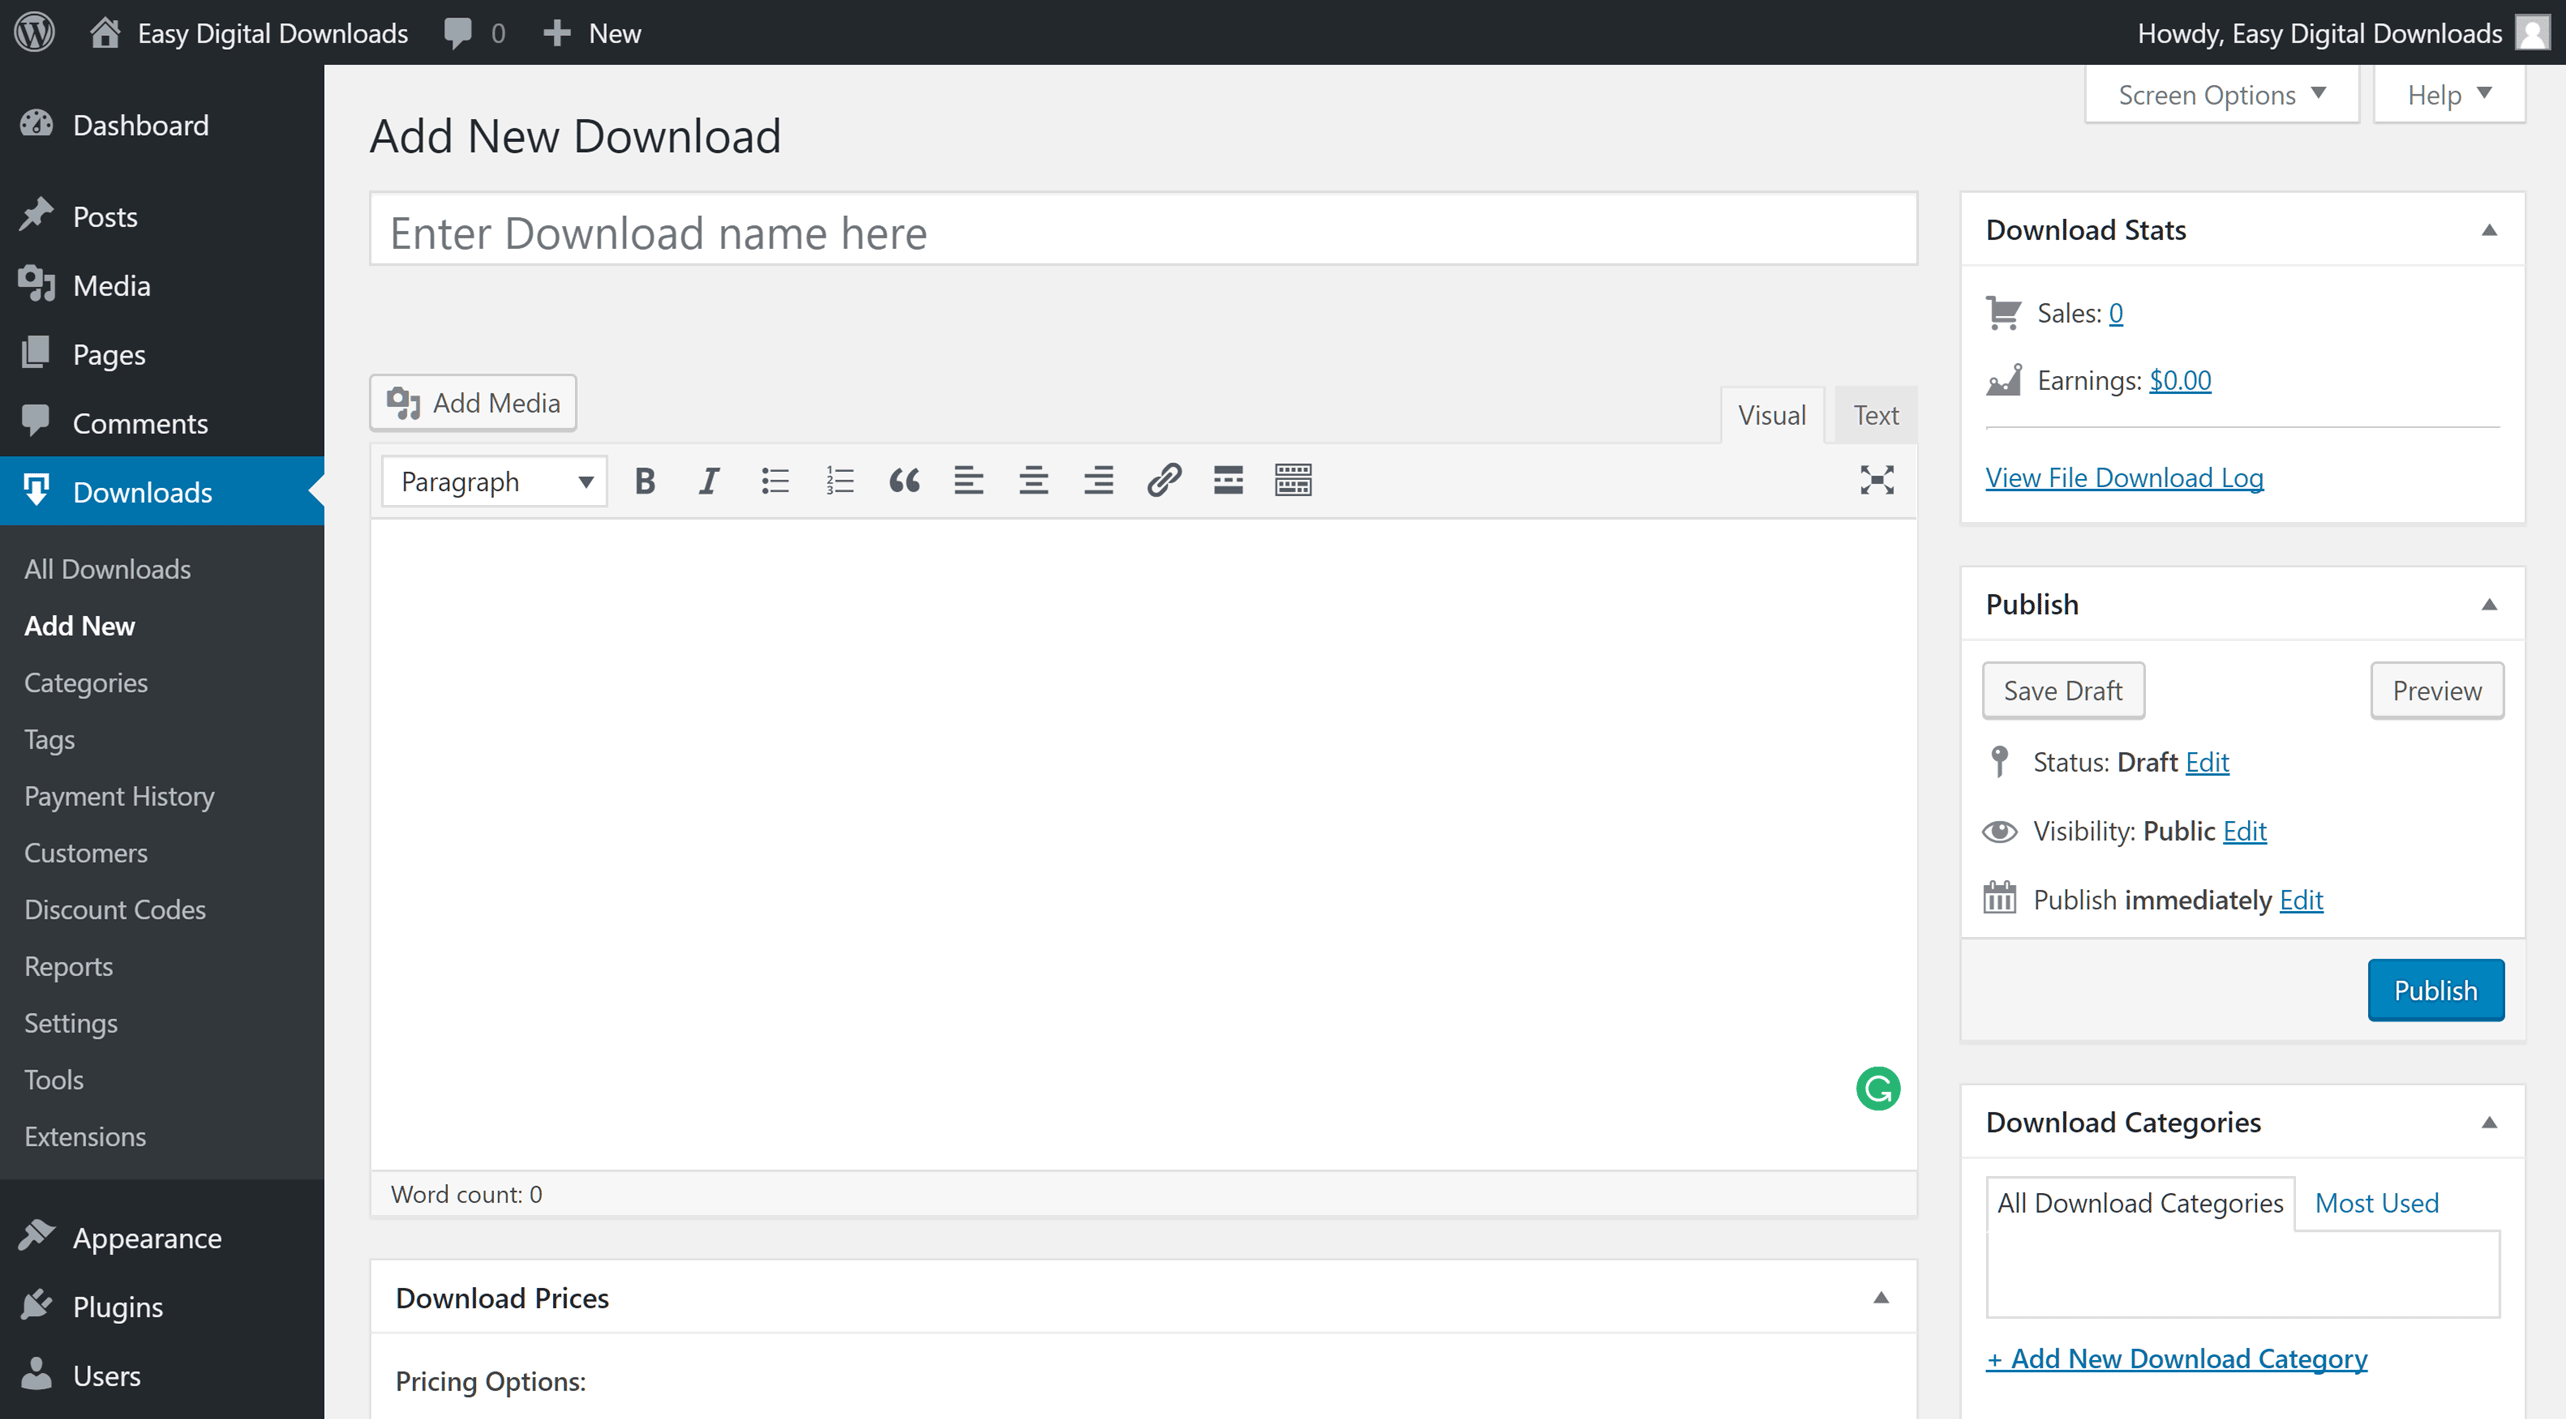
Task: Click the numbered list icon
Action: [838, 481]
